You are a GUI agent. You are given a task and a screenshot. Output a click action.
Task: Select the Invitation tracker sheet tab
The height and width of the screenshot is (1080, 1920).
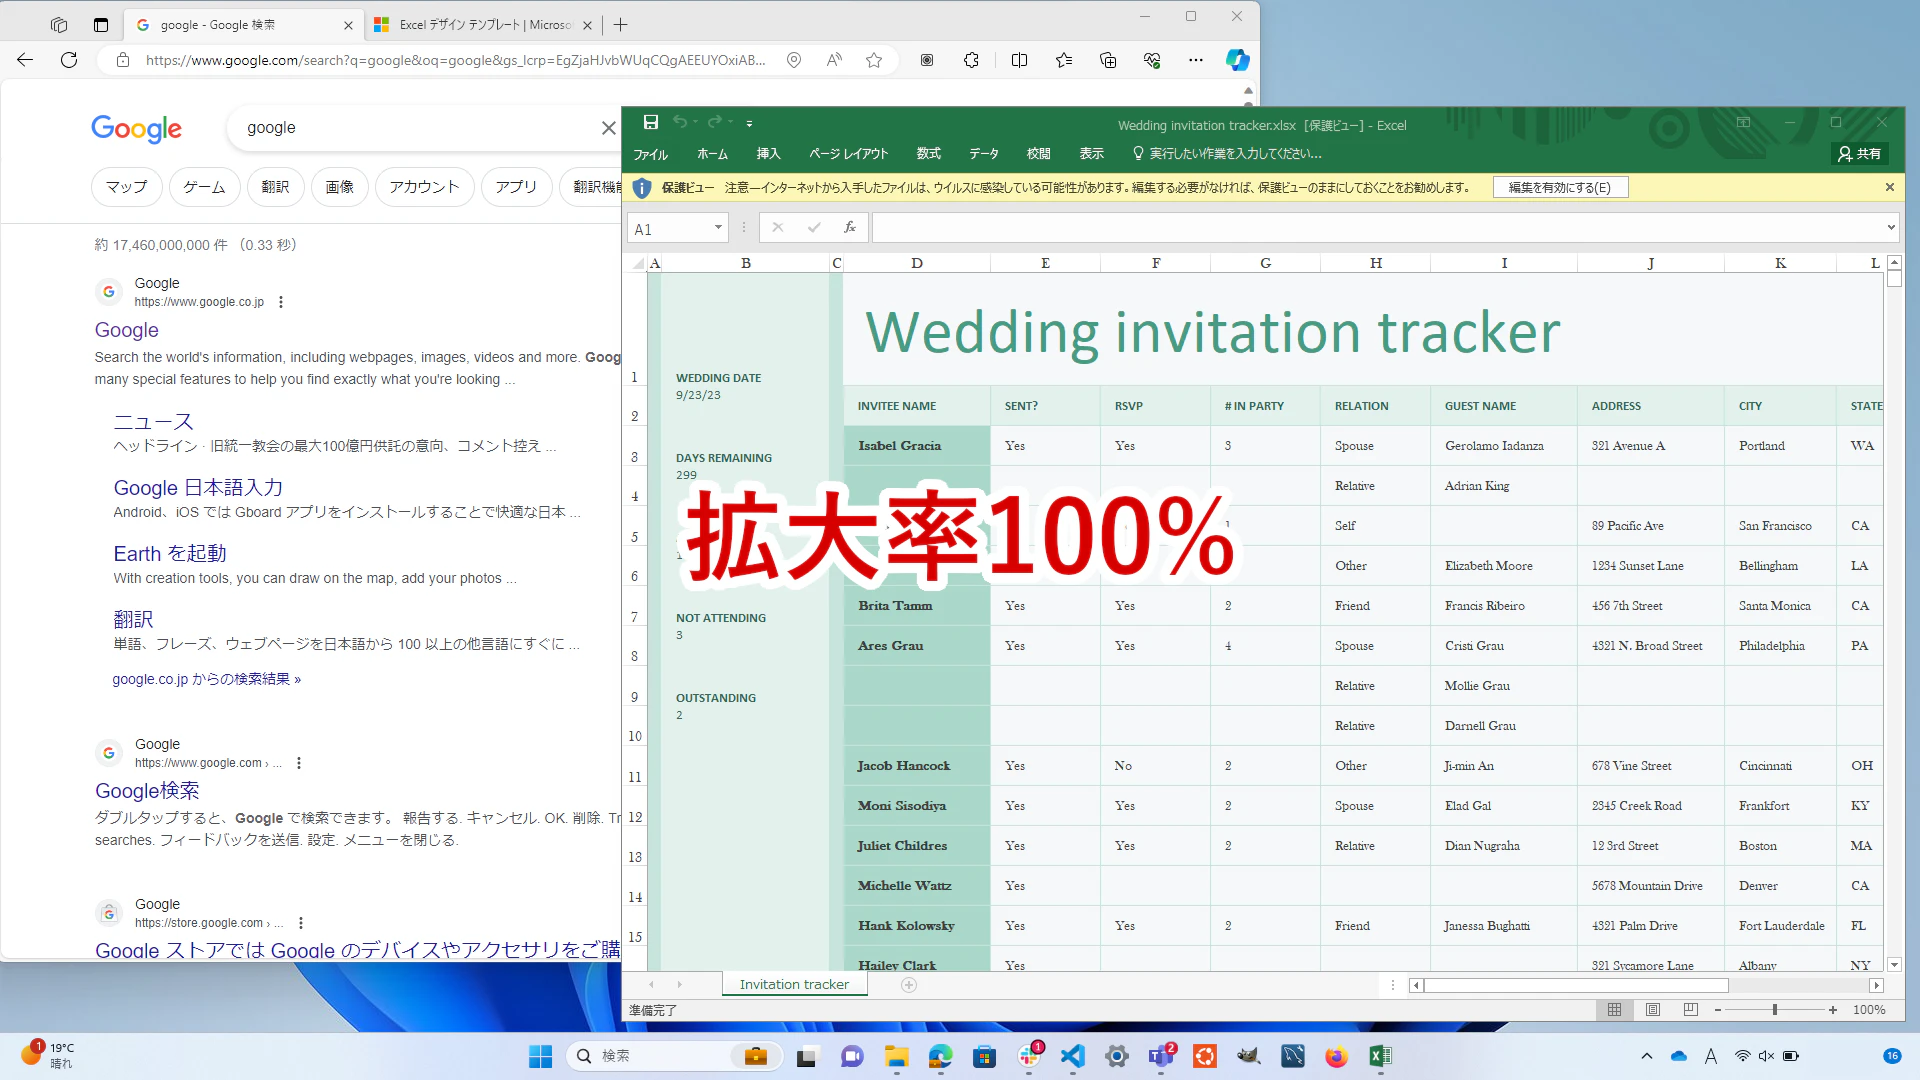[794, 985]
